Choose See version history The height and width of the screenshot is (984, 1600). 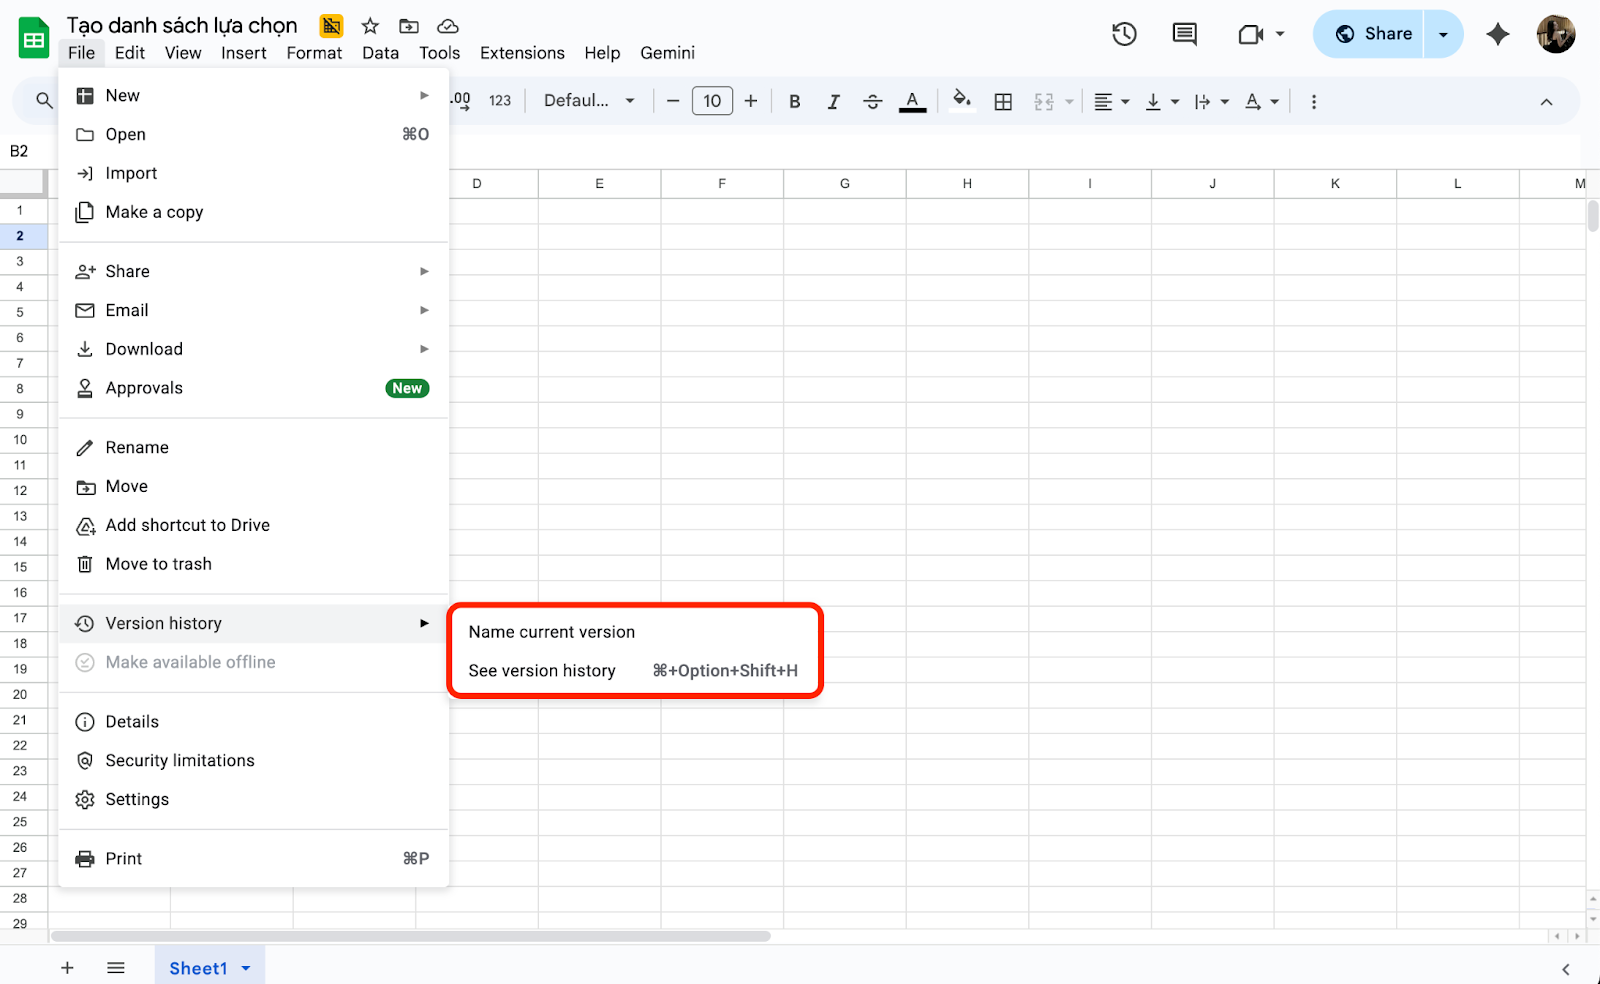(542, 671)
